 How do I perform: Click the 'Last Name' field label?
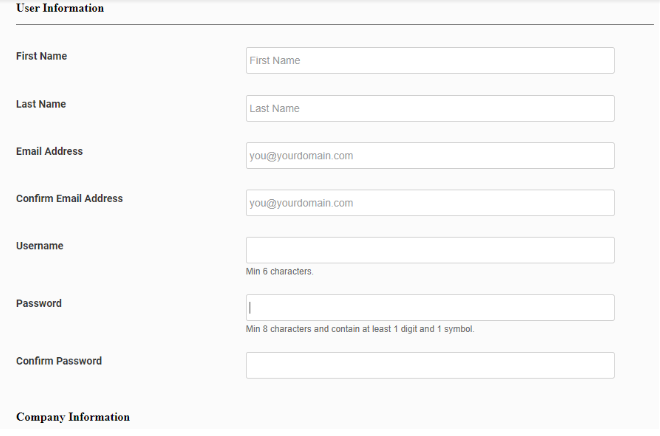(41, 104)
